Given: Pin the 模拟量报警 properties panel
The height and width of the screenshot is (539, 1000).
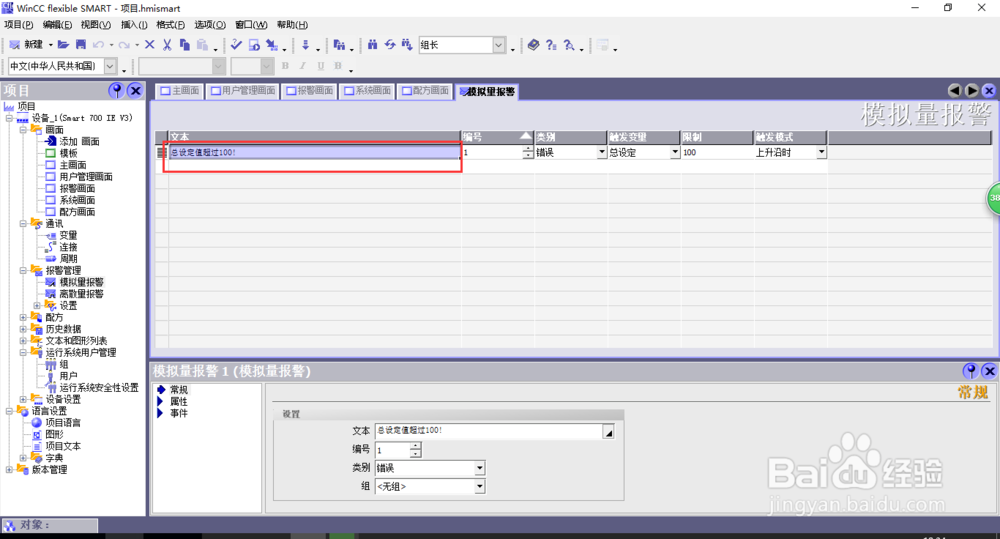Looking at the screenshot, I should [x=970, y=371].
